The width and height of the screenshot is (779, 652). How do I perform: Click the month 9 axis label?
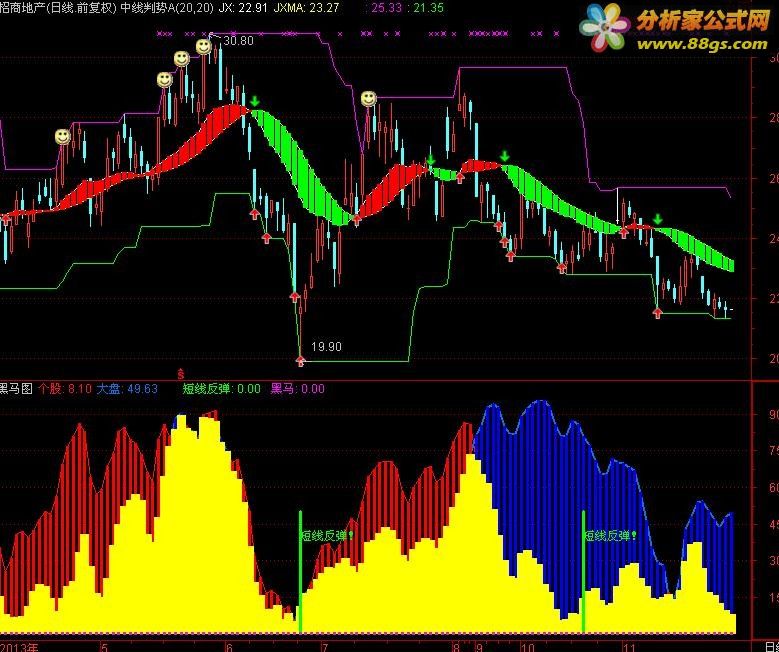479,647
